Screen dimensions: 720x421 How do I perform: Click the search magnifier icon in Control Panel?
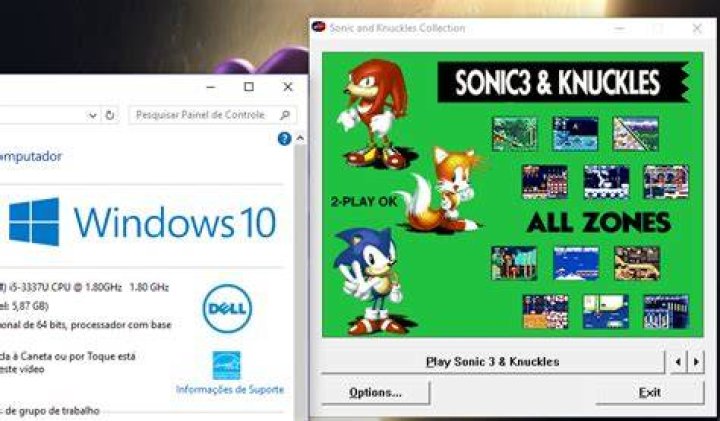coord(285,115)
